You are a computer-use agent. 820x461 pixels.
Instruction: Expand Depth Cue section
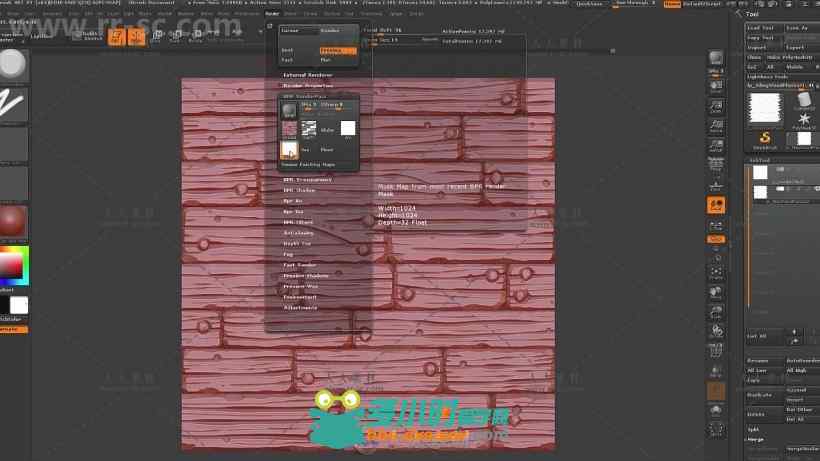click(297, 244)
